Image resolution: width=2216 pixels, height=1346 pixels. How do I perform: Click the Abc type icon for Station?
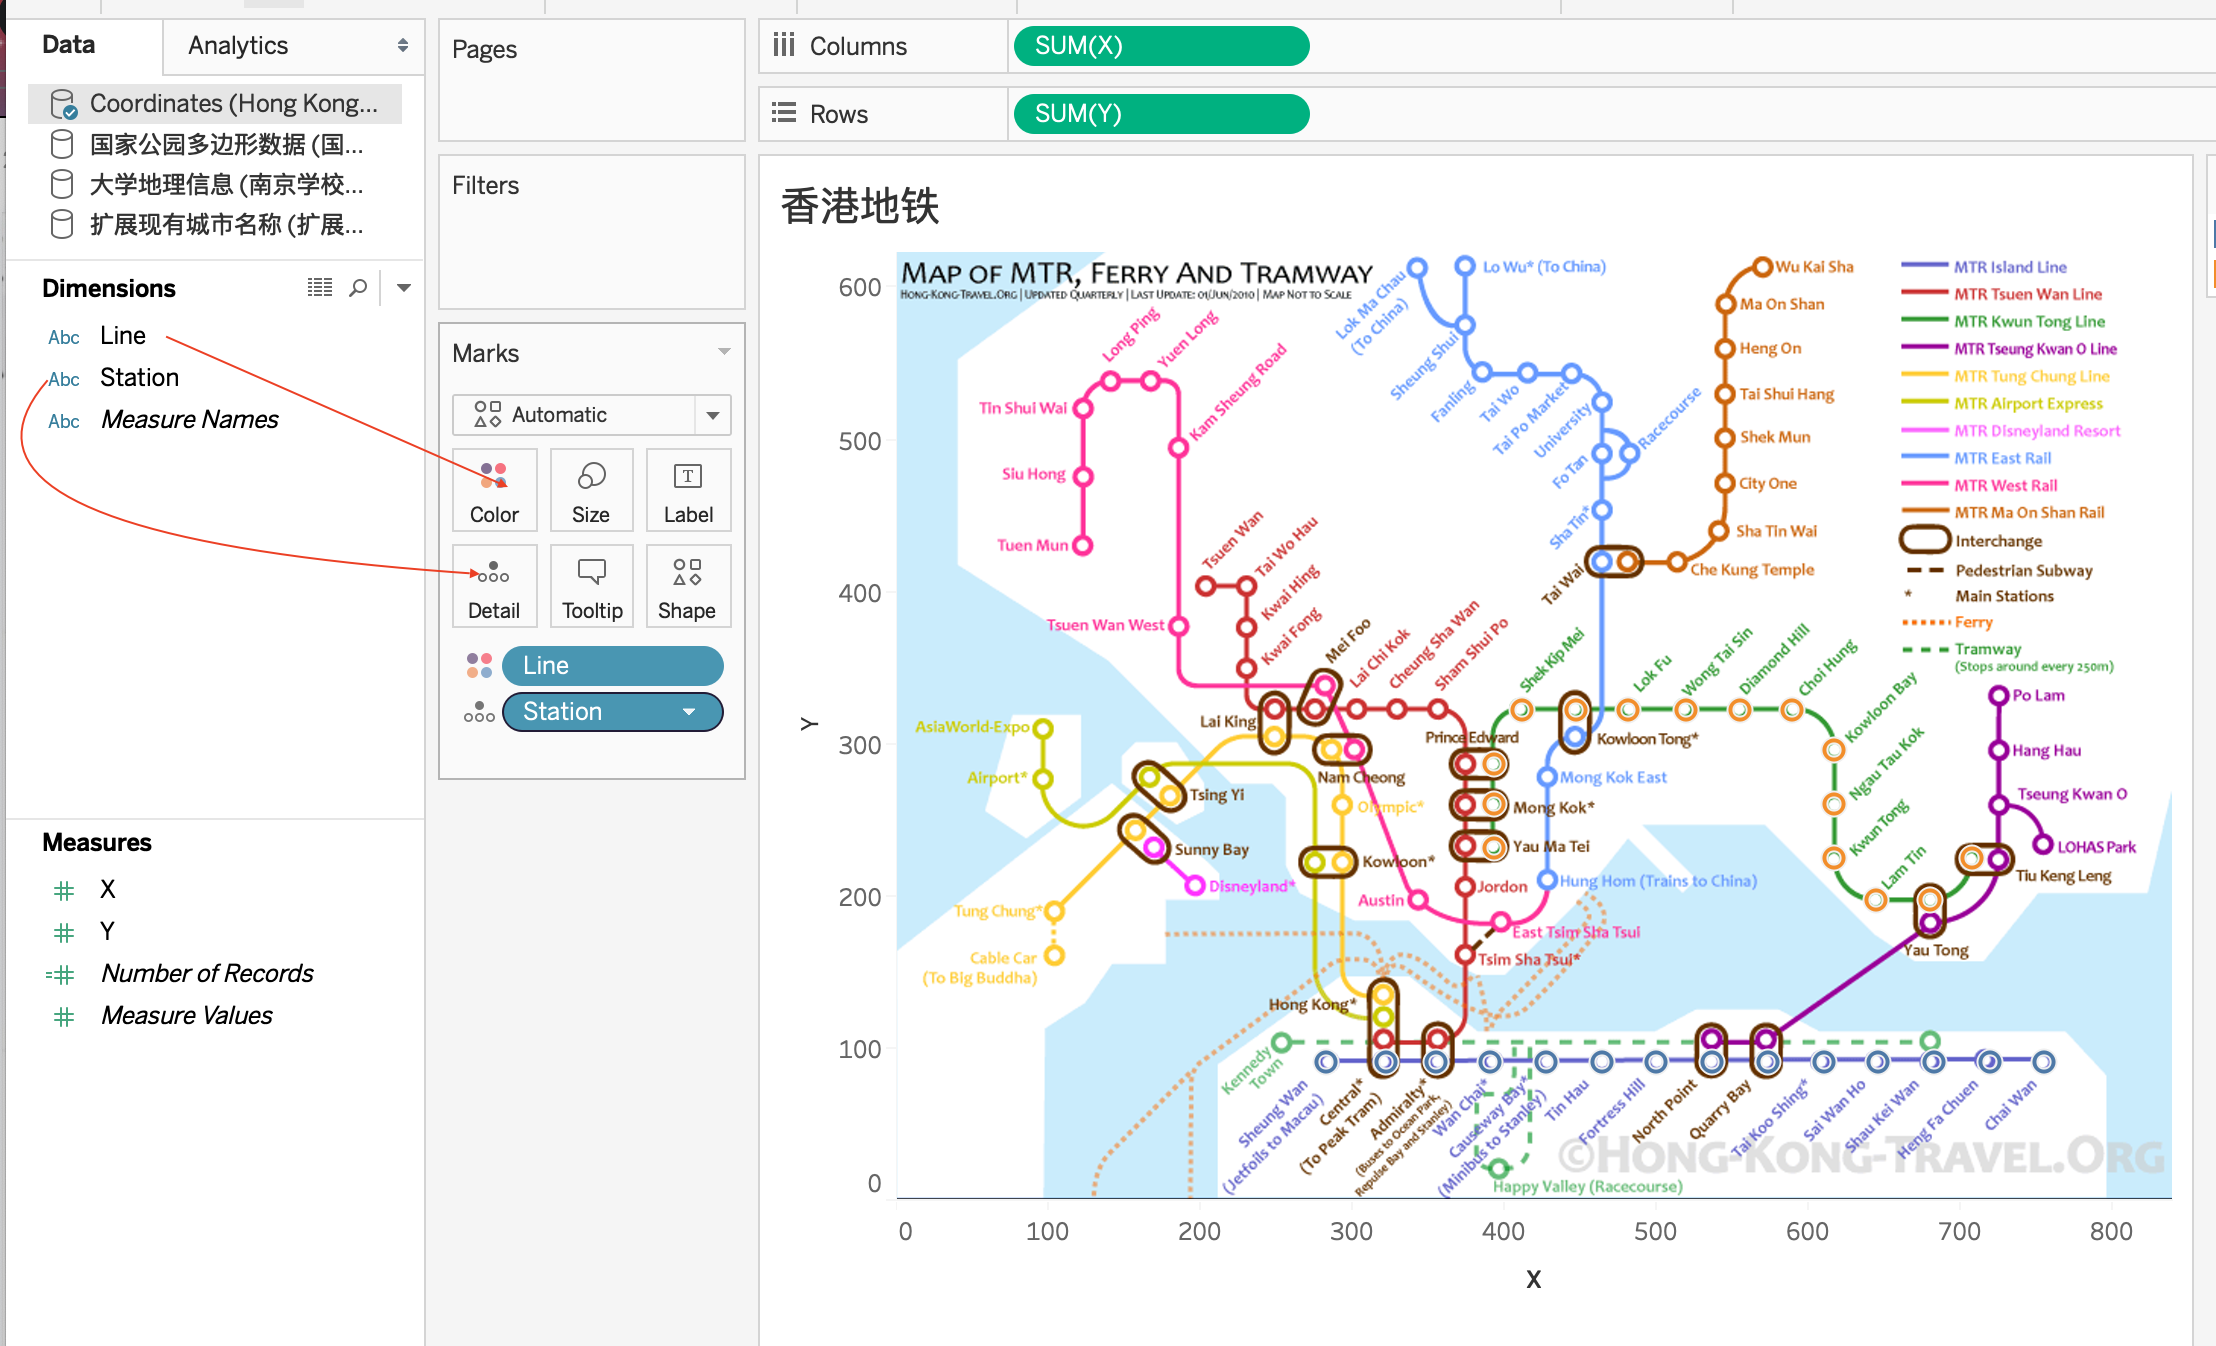point(64,379)
